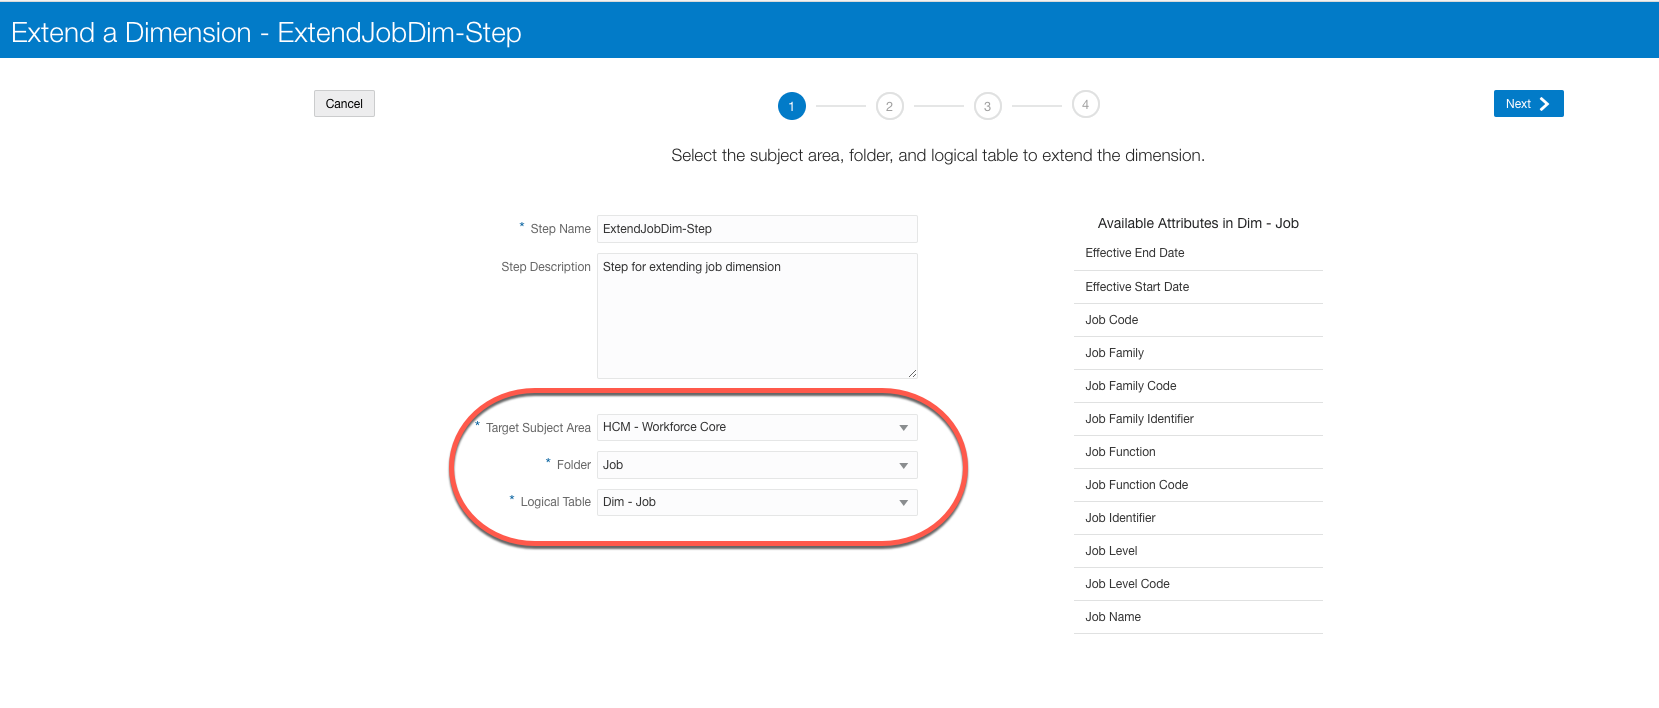Open the Target Subject Area dropdown
This screenshot has width=1659, height=708.
point(757,428)
